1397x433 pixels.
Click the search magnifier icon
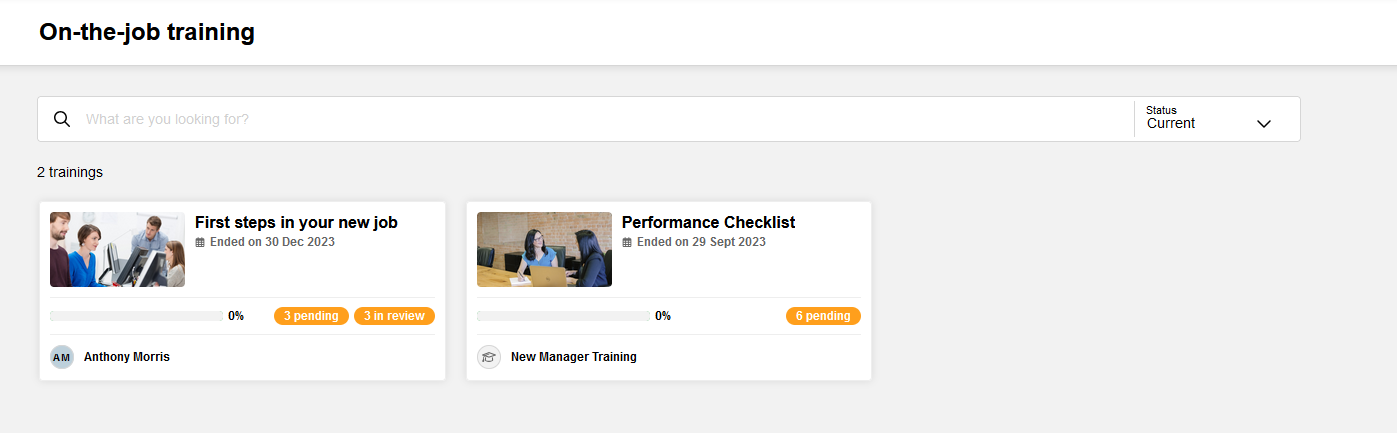(x=61, y=119)
